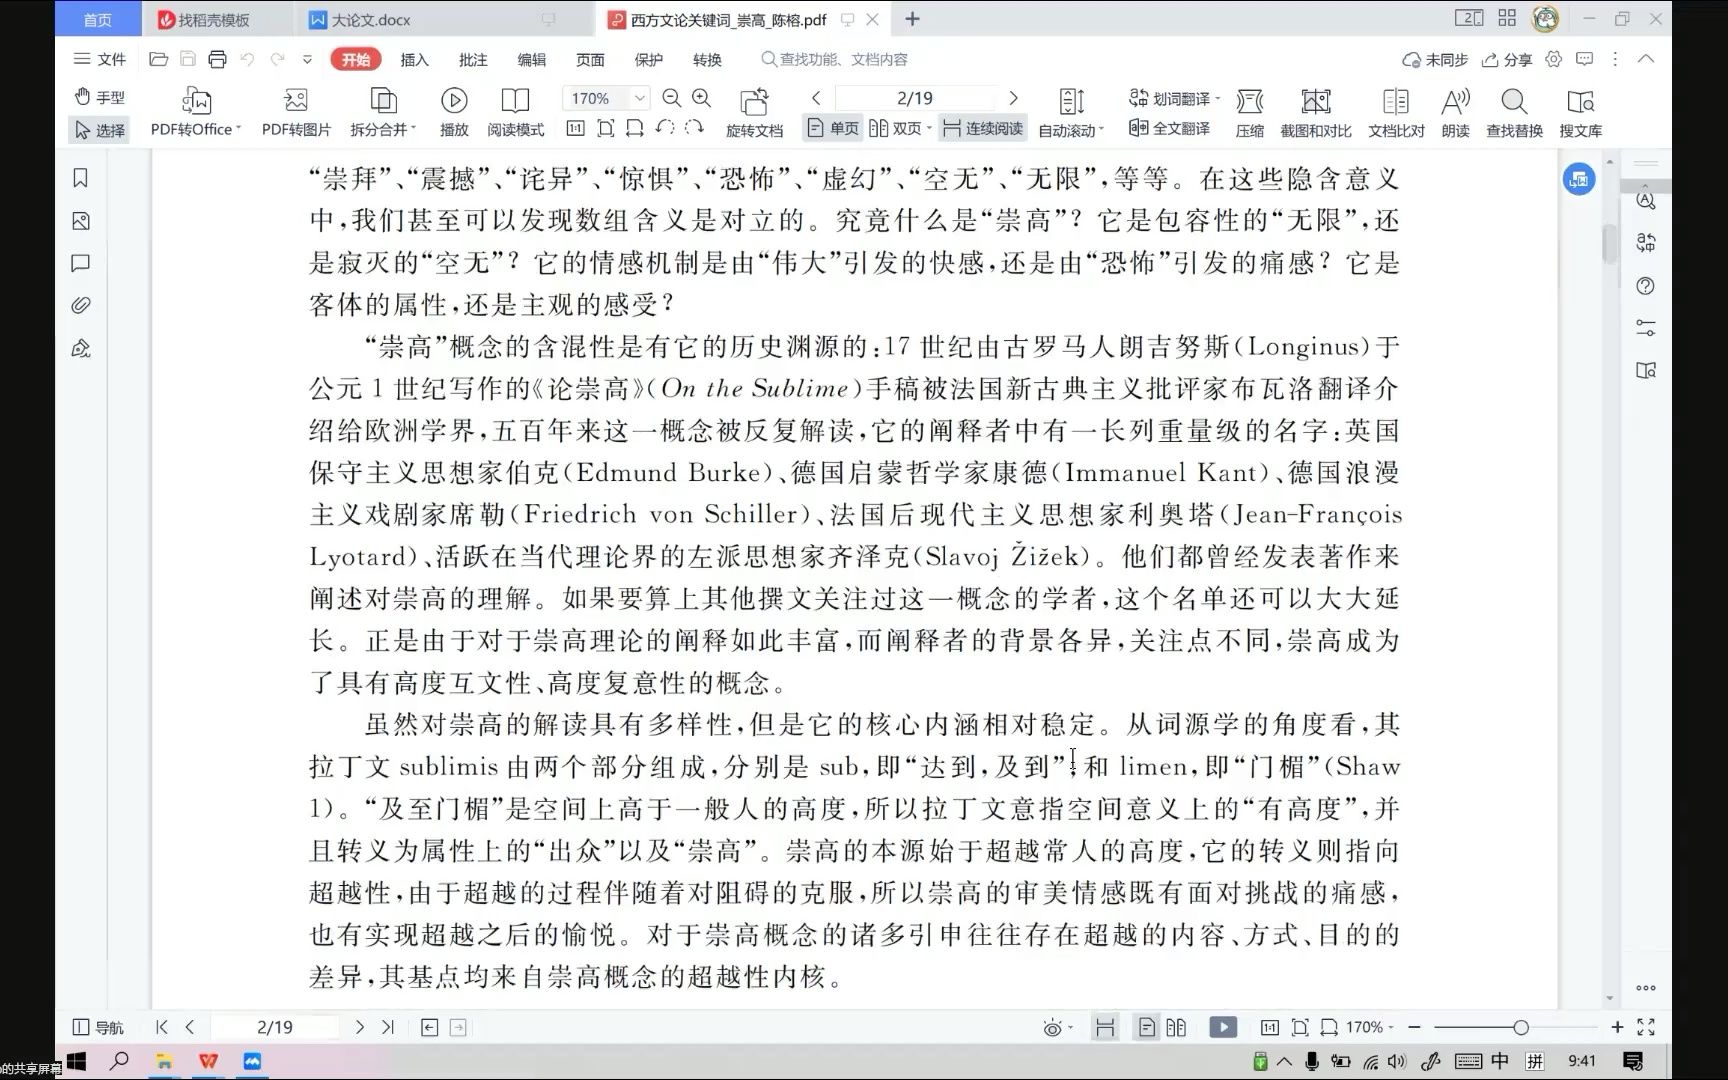
Task: Toggle continuous reading mode
Action: click(982, 128)
